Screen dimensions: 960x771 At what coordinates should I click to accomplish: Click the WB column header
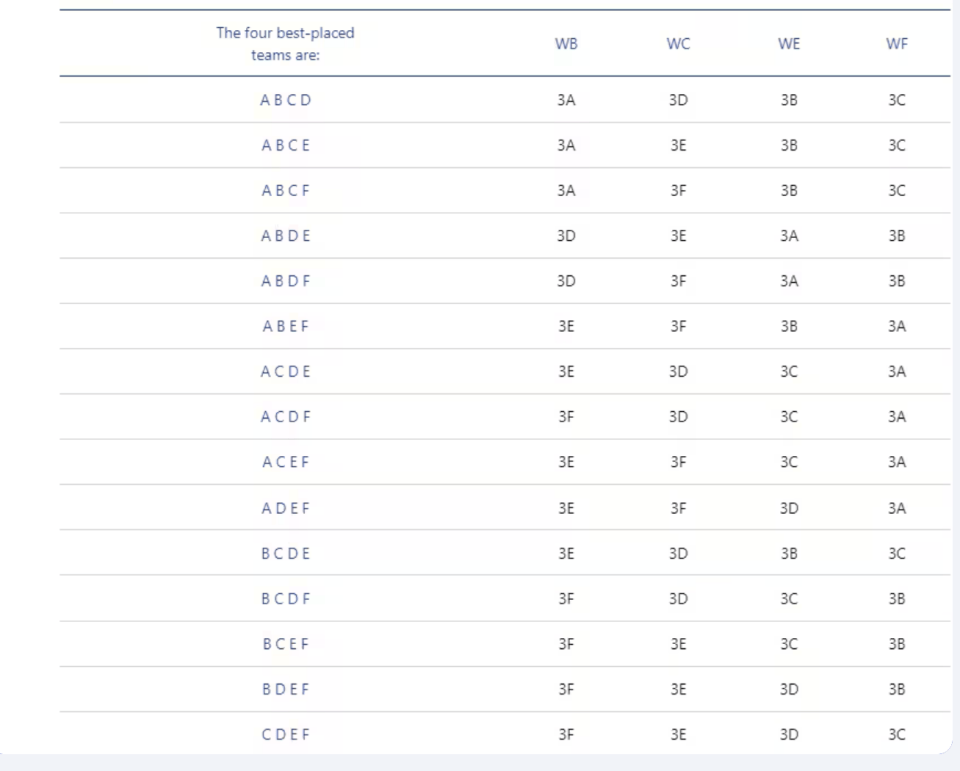[566, 43]
